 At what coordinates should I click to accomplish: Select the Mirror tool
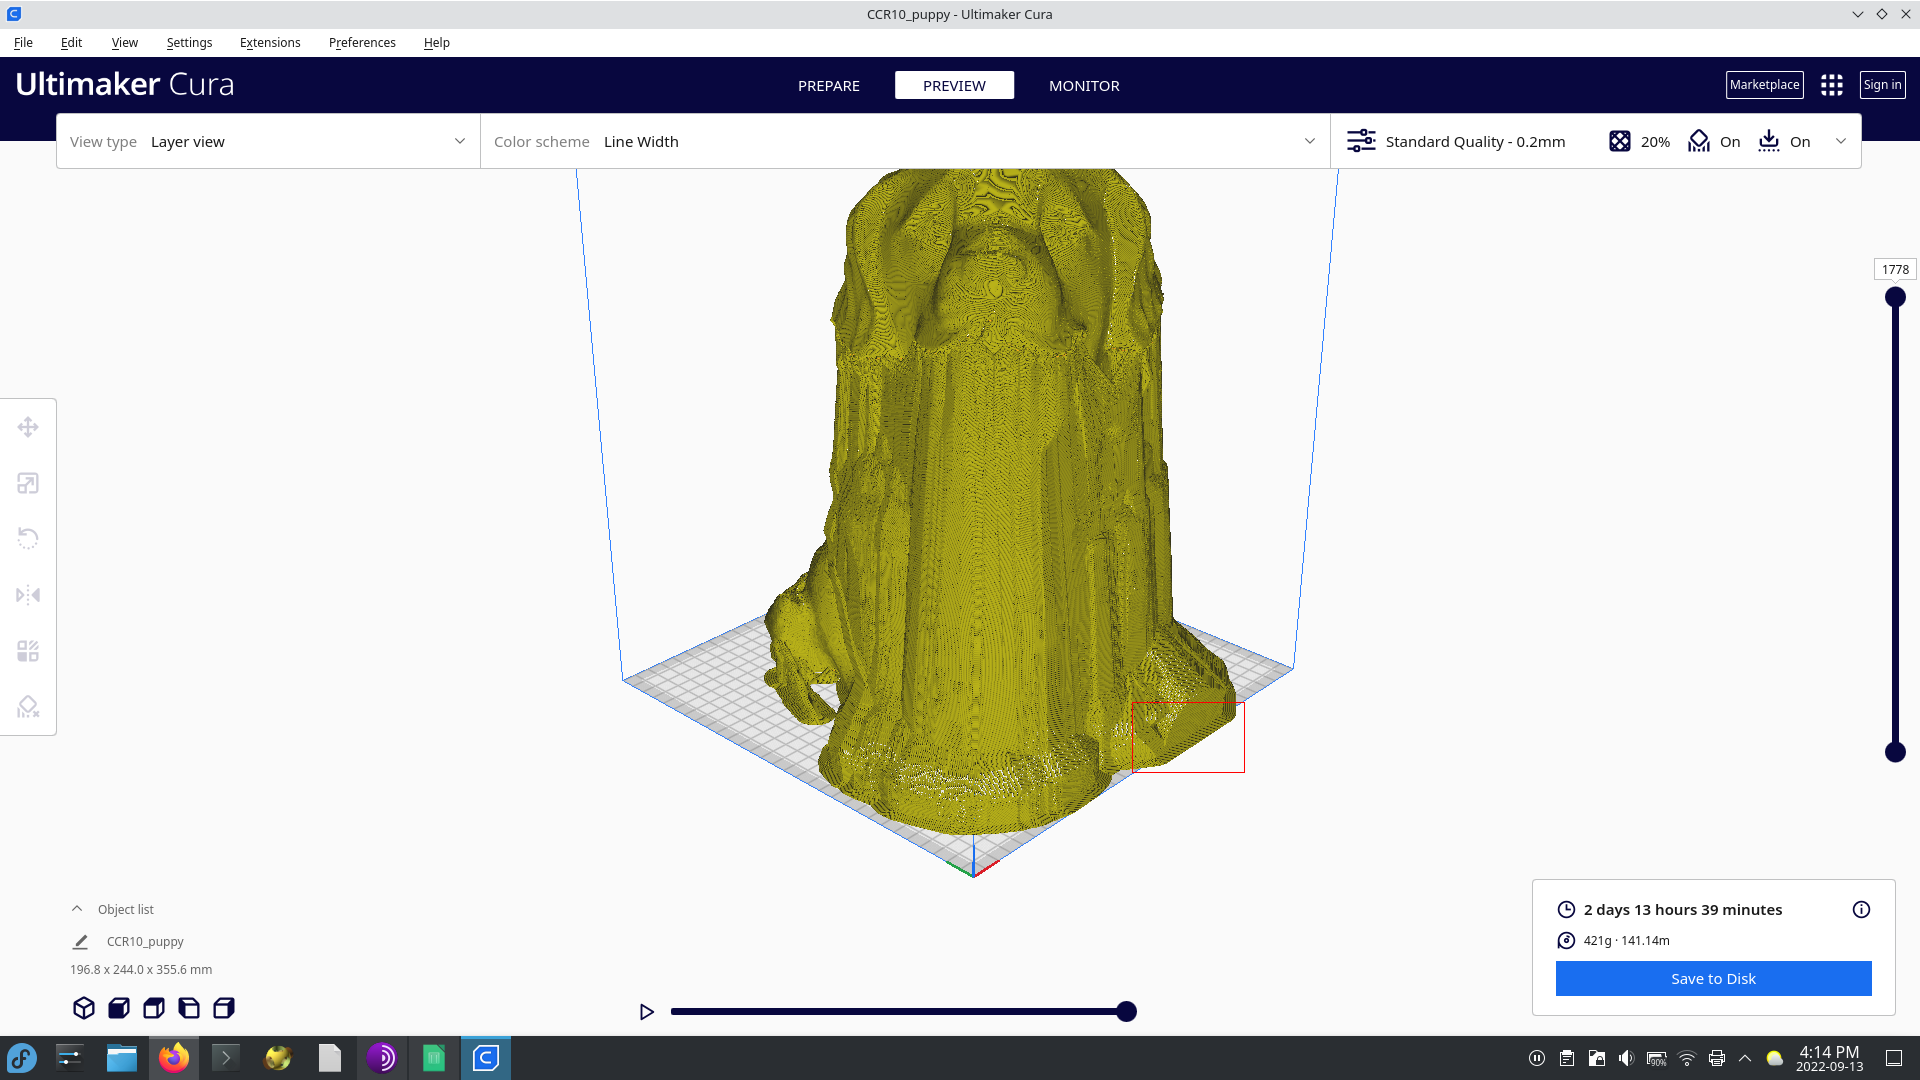28,595
